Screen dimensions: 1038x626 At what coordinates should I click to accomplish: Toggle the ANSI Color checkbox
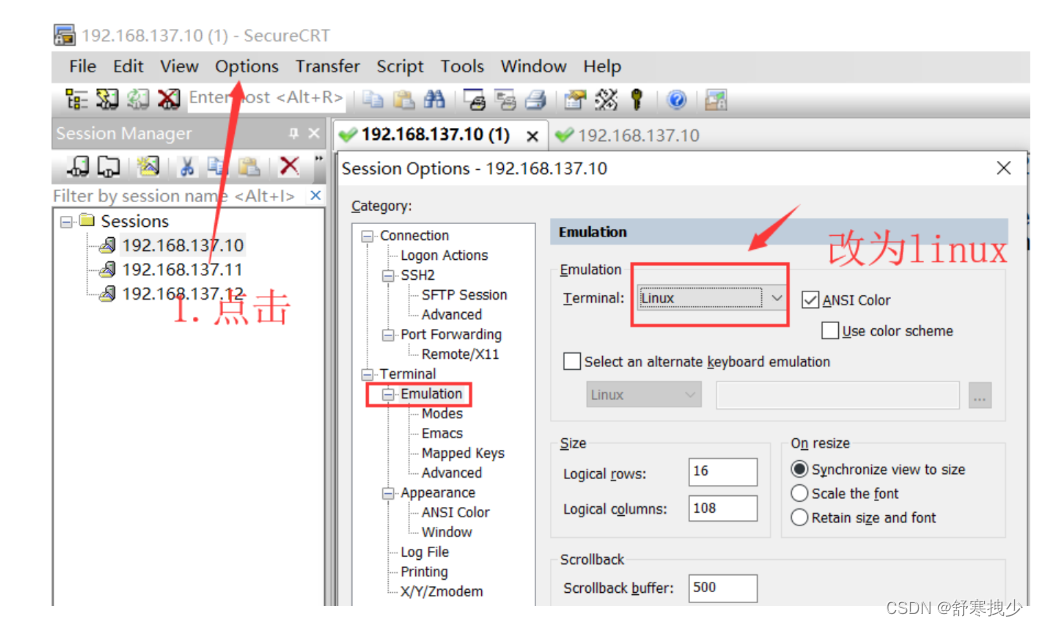tap(810, 300)
